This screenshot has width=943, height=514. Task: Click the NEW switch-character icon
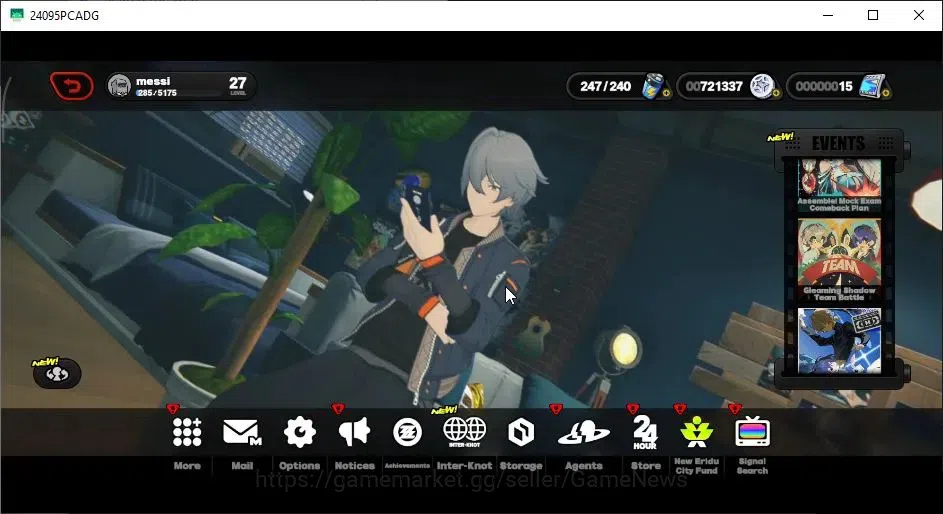[x=57, y=373]
